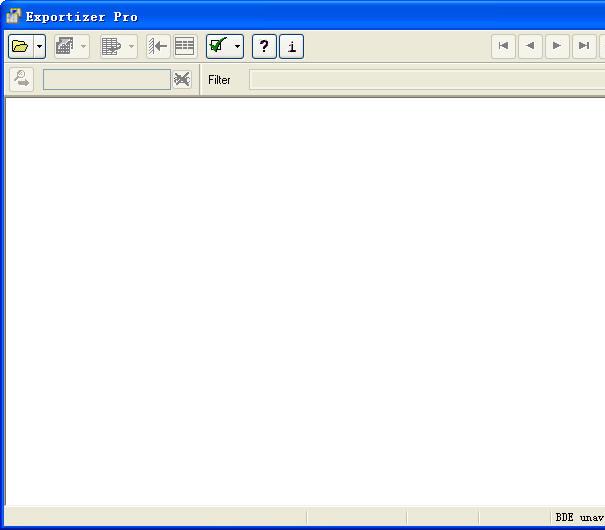Click the disabled Export data icon

(65, 46)
